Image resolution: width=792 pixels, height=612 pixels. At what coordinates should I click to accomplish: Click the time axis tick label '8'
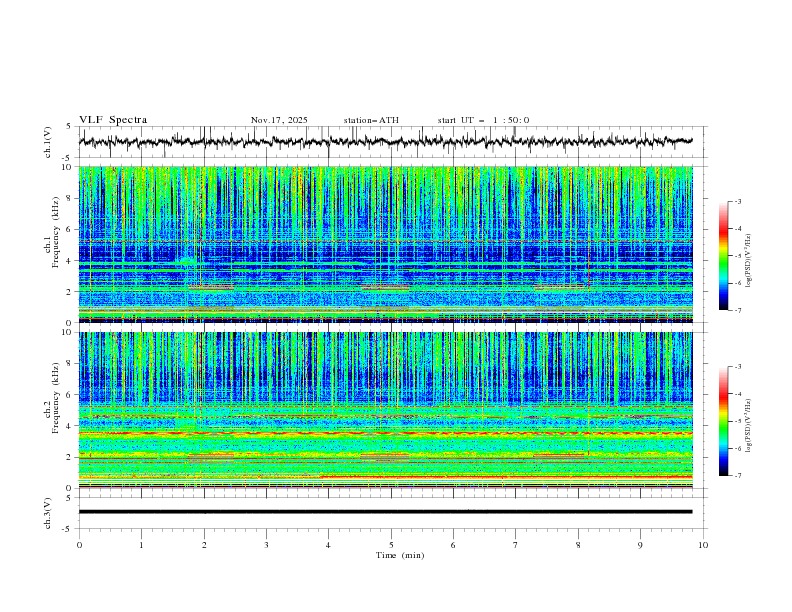578,545
